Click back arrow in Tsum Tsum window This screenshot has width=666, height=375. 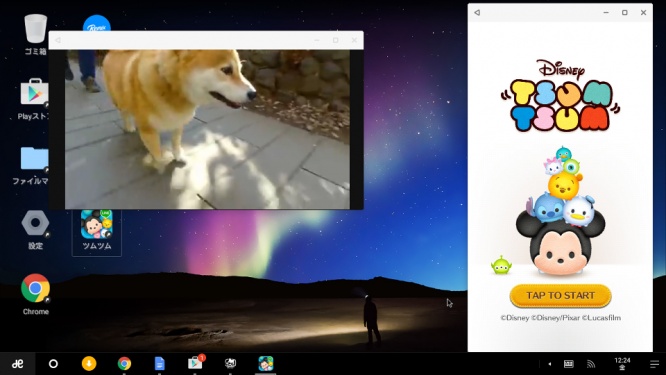(x=477, y=13)
